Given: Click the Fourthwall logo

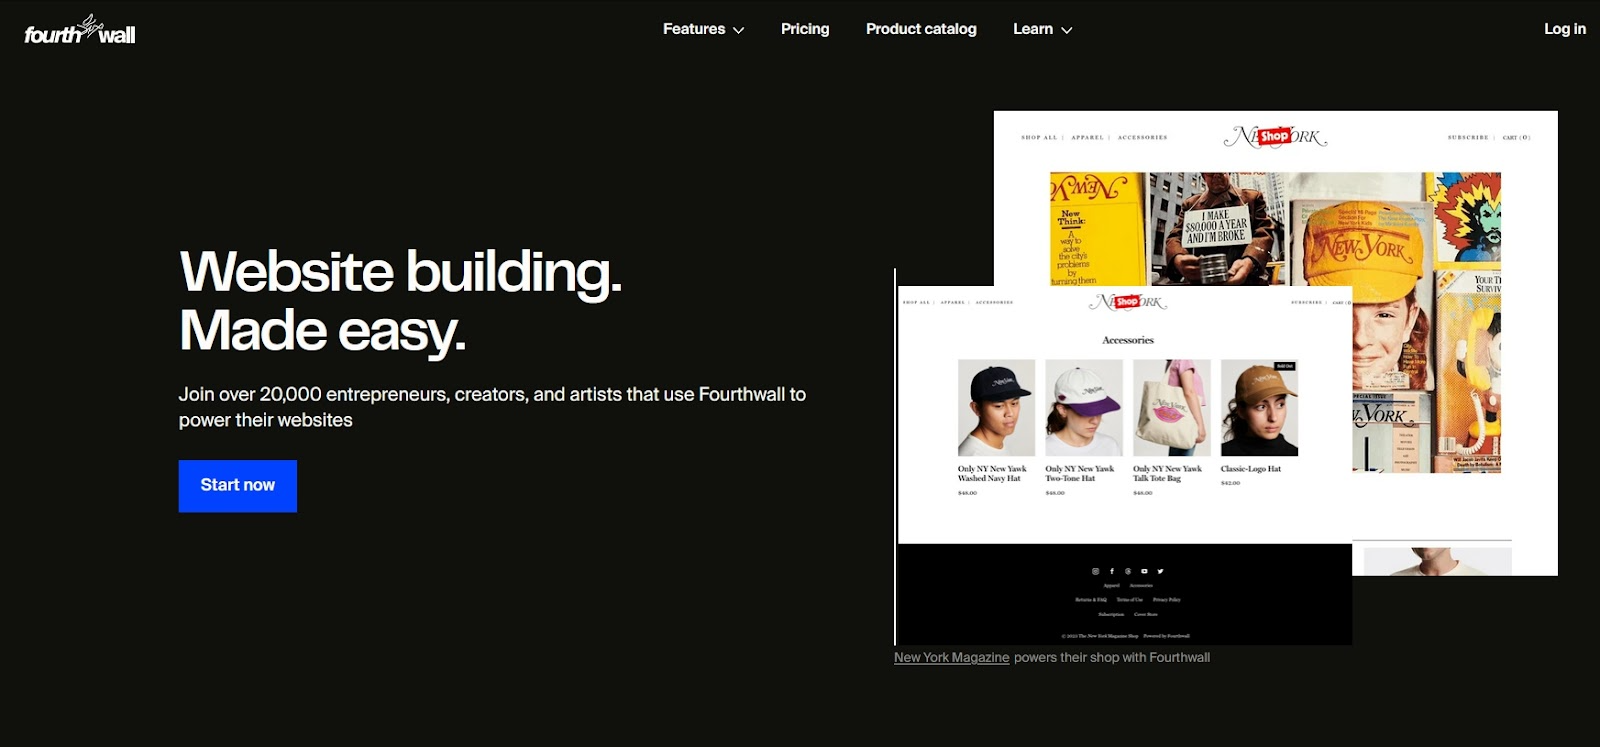Looking at the screenshot, I should point(80,30).
